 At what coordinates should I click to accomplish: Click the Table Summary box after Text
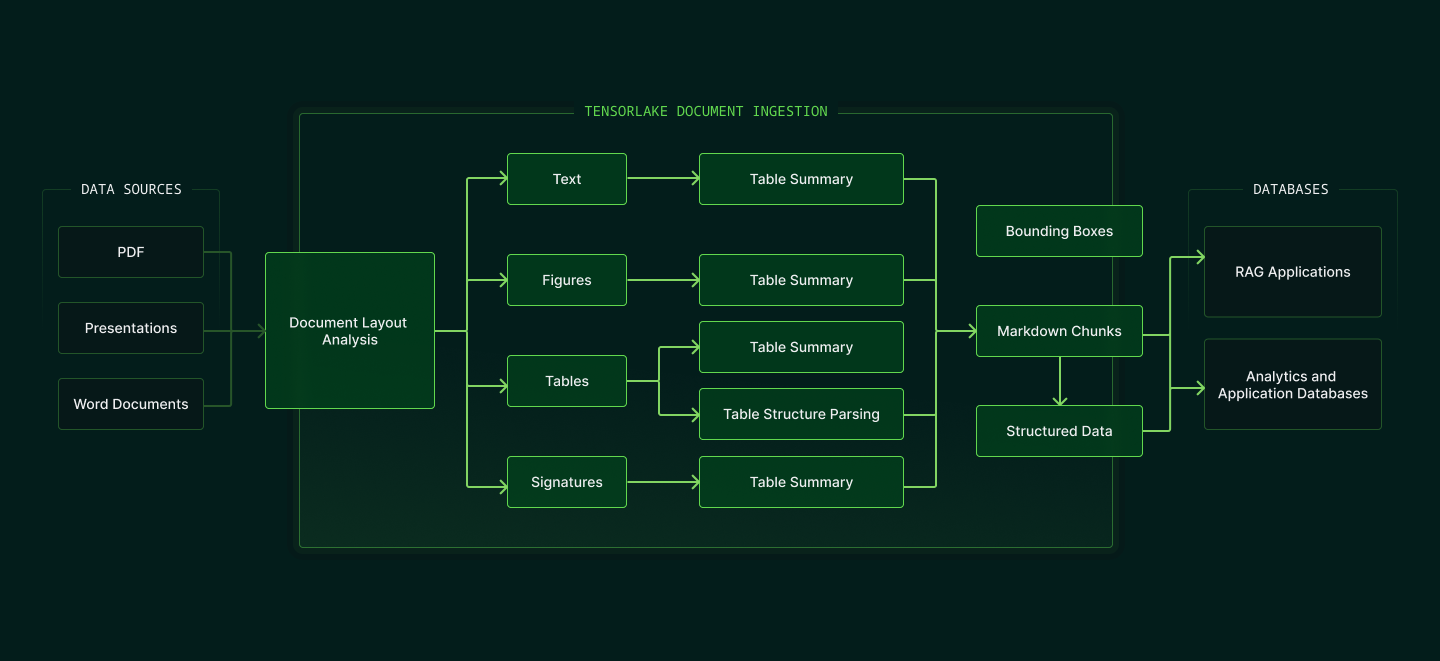(x=801, y=179)
